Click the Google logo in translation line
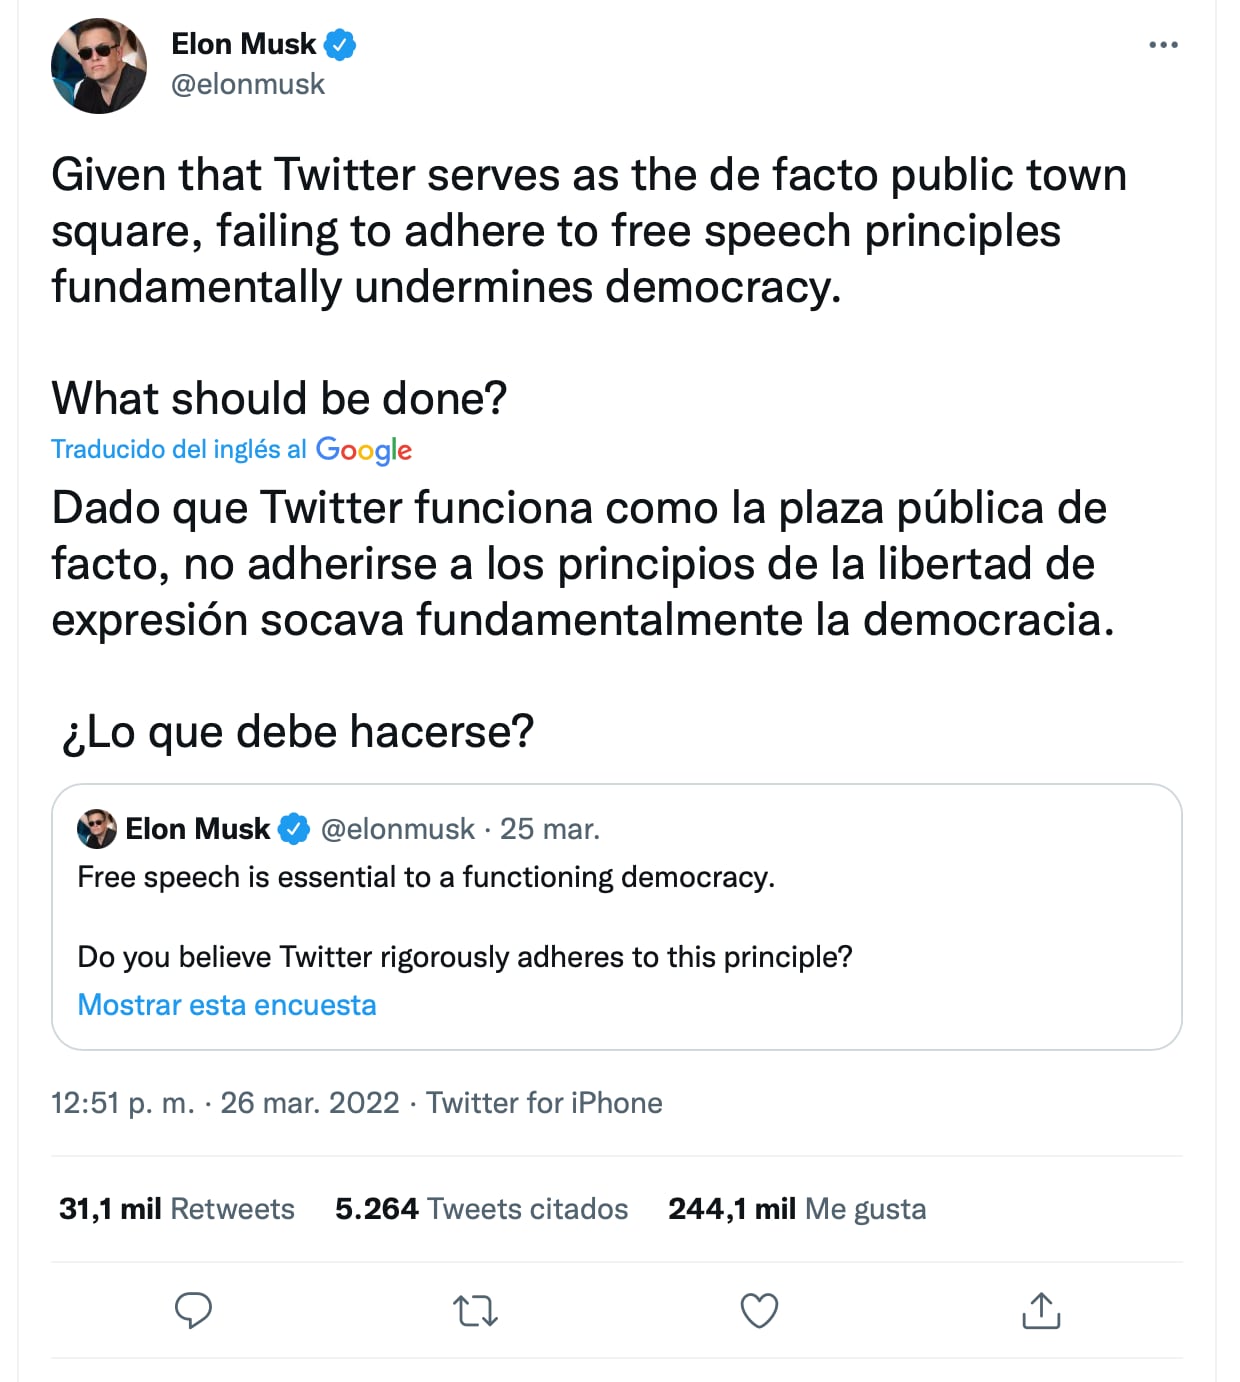 pyautogui.click(x=364, y=450)
